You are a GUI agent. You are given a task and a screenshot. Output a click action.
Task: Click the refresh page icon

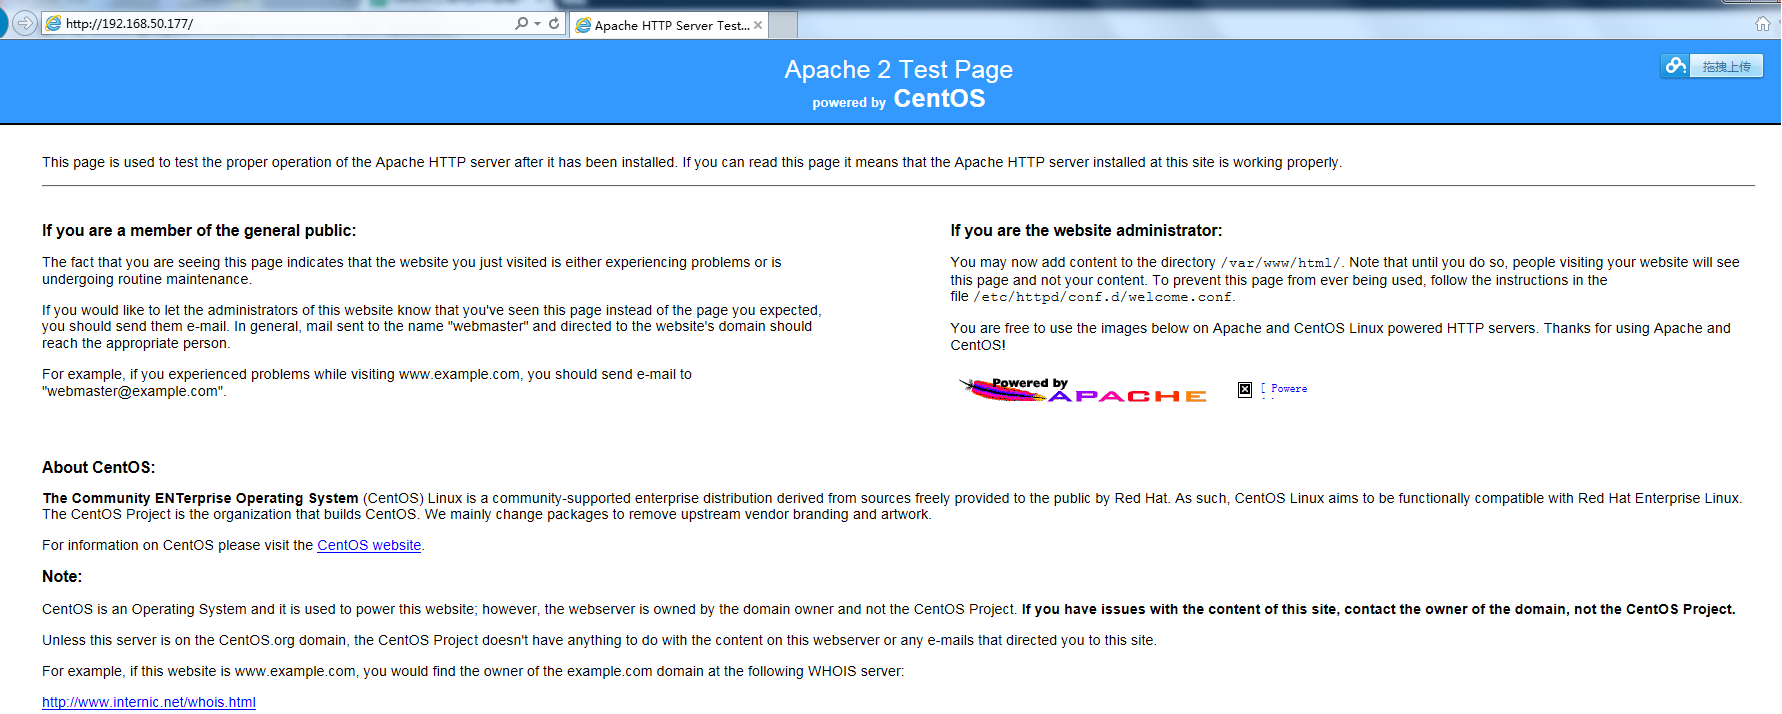coord(554,23)
